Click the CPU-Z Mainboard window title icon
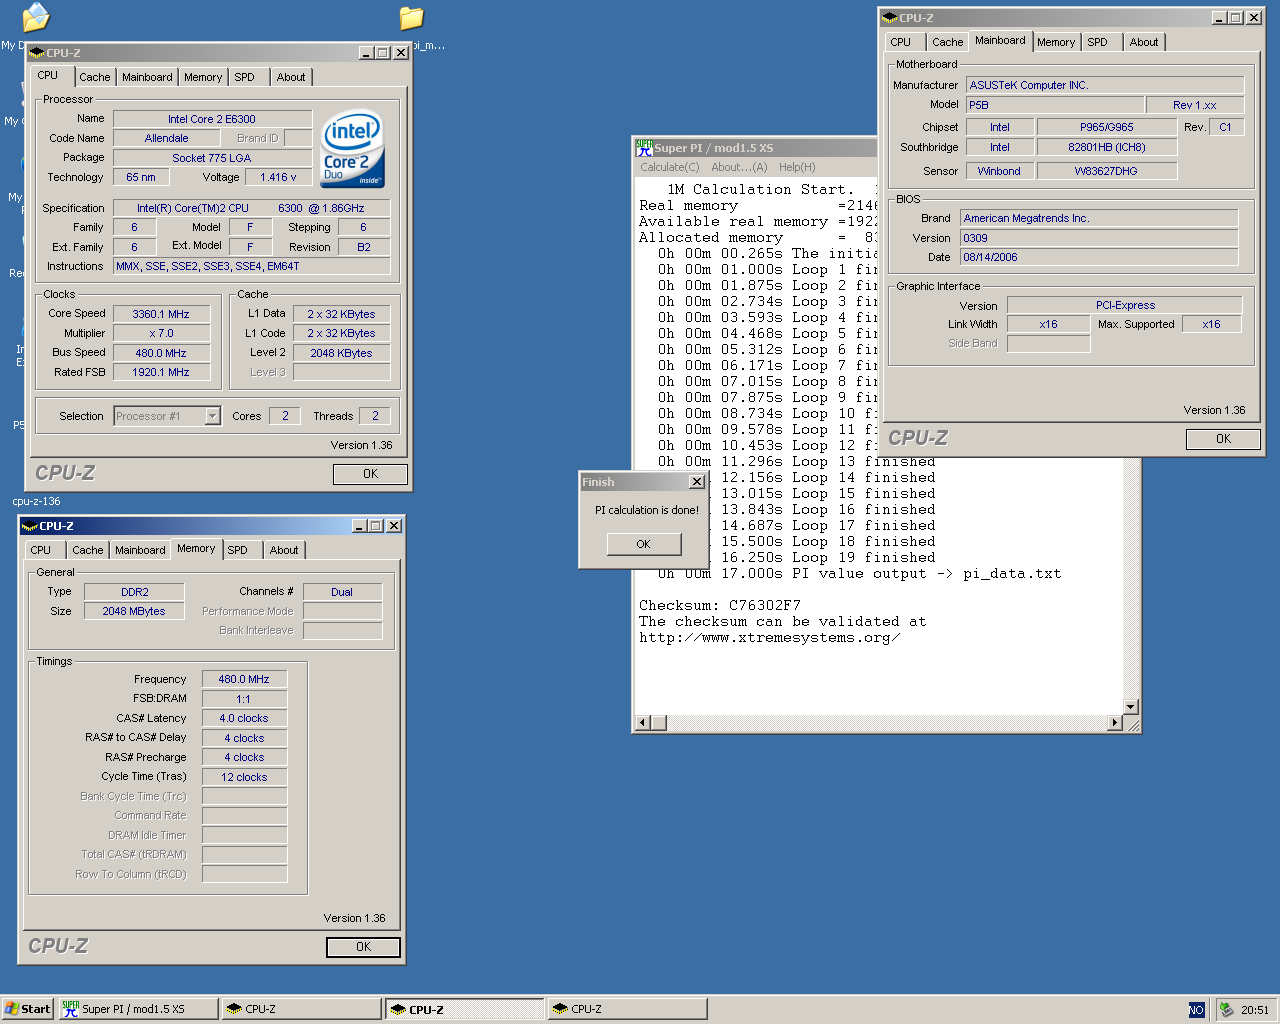This screenshot has height=1024, width=1280. click(x=889, y=18)
